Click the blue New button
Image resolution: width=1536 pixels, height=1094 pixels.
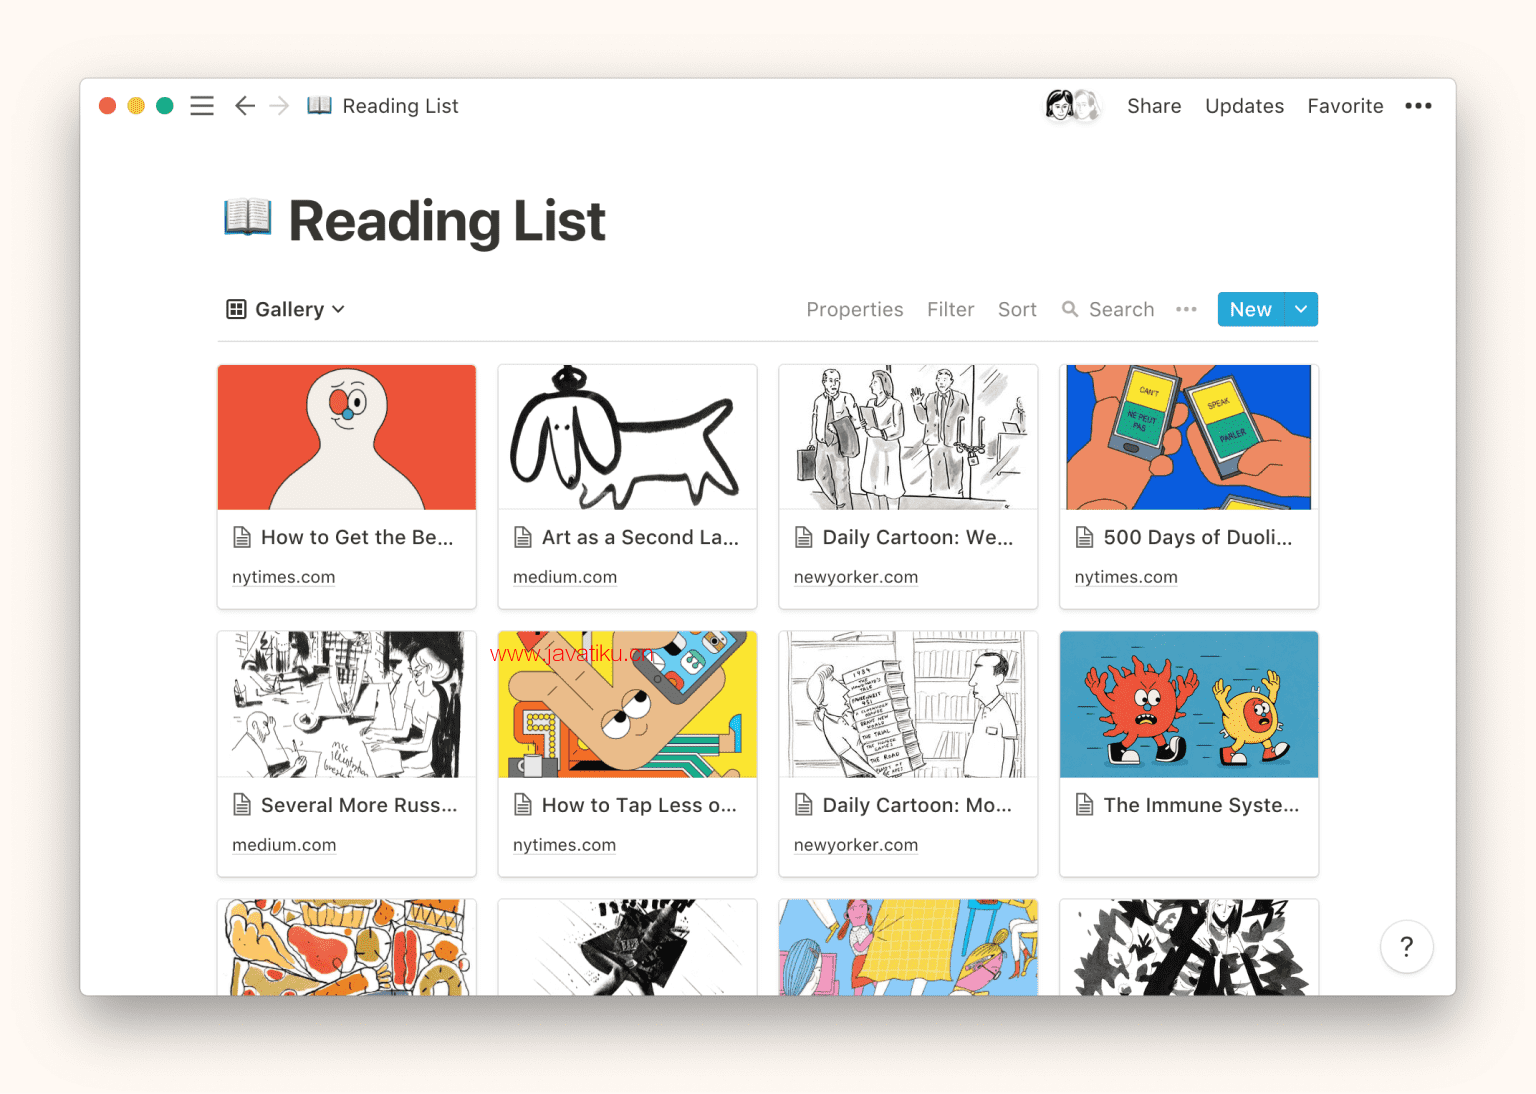1251,310
